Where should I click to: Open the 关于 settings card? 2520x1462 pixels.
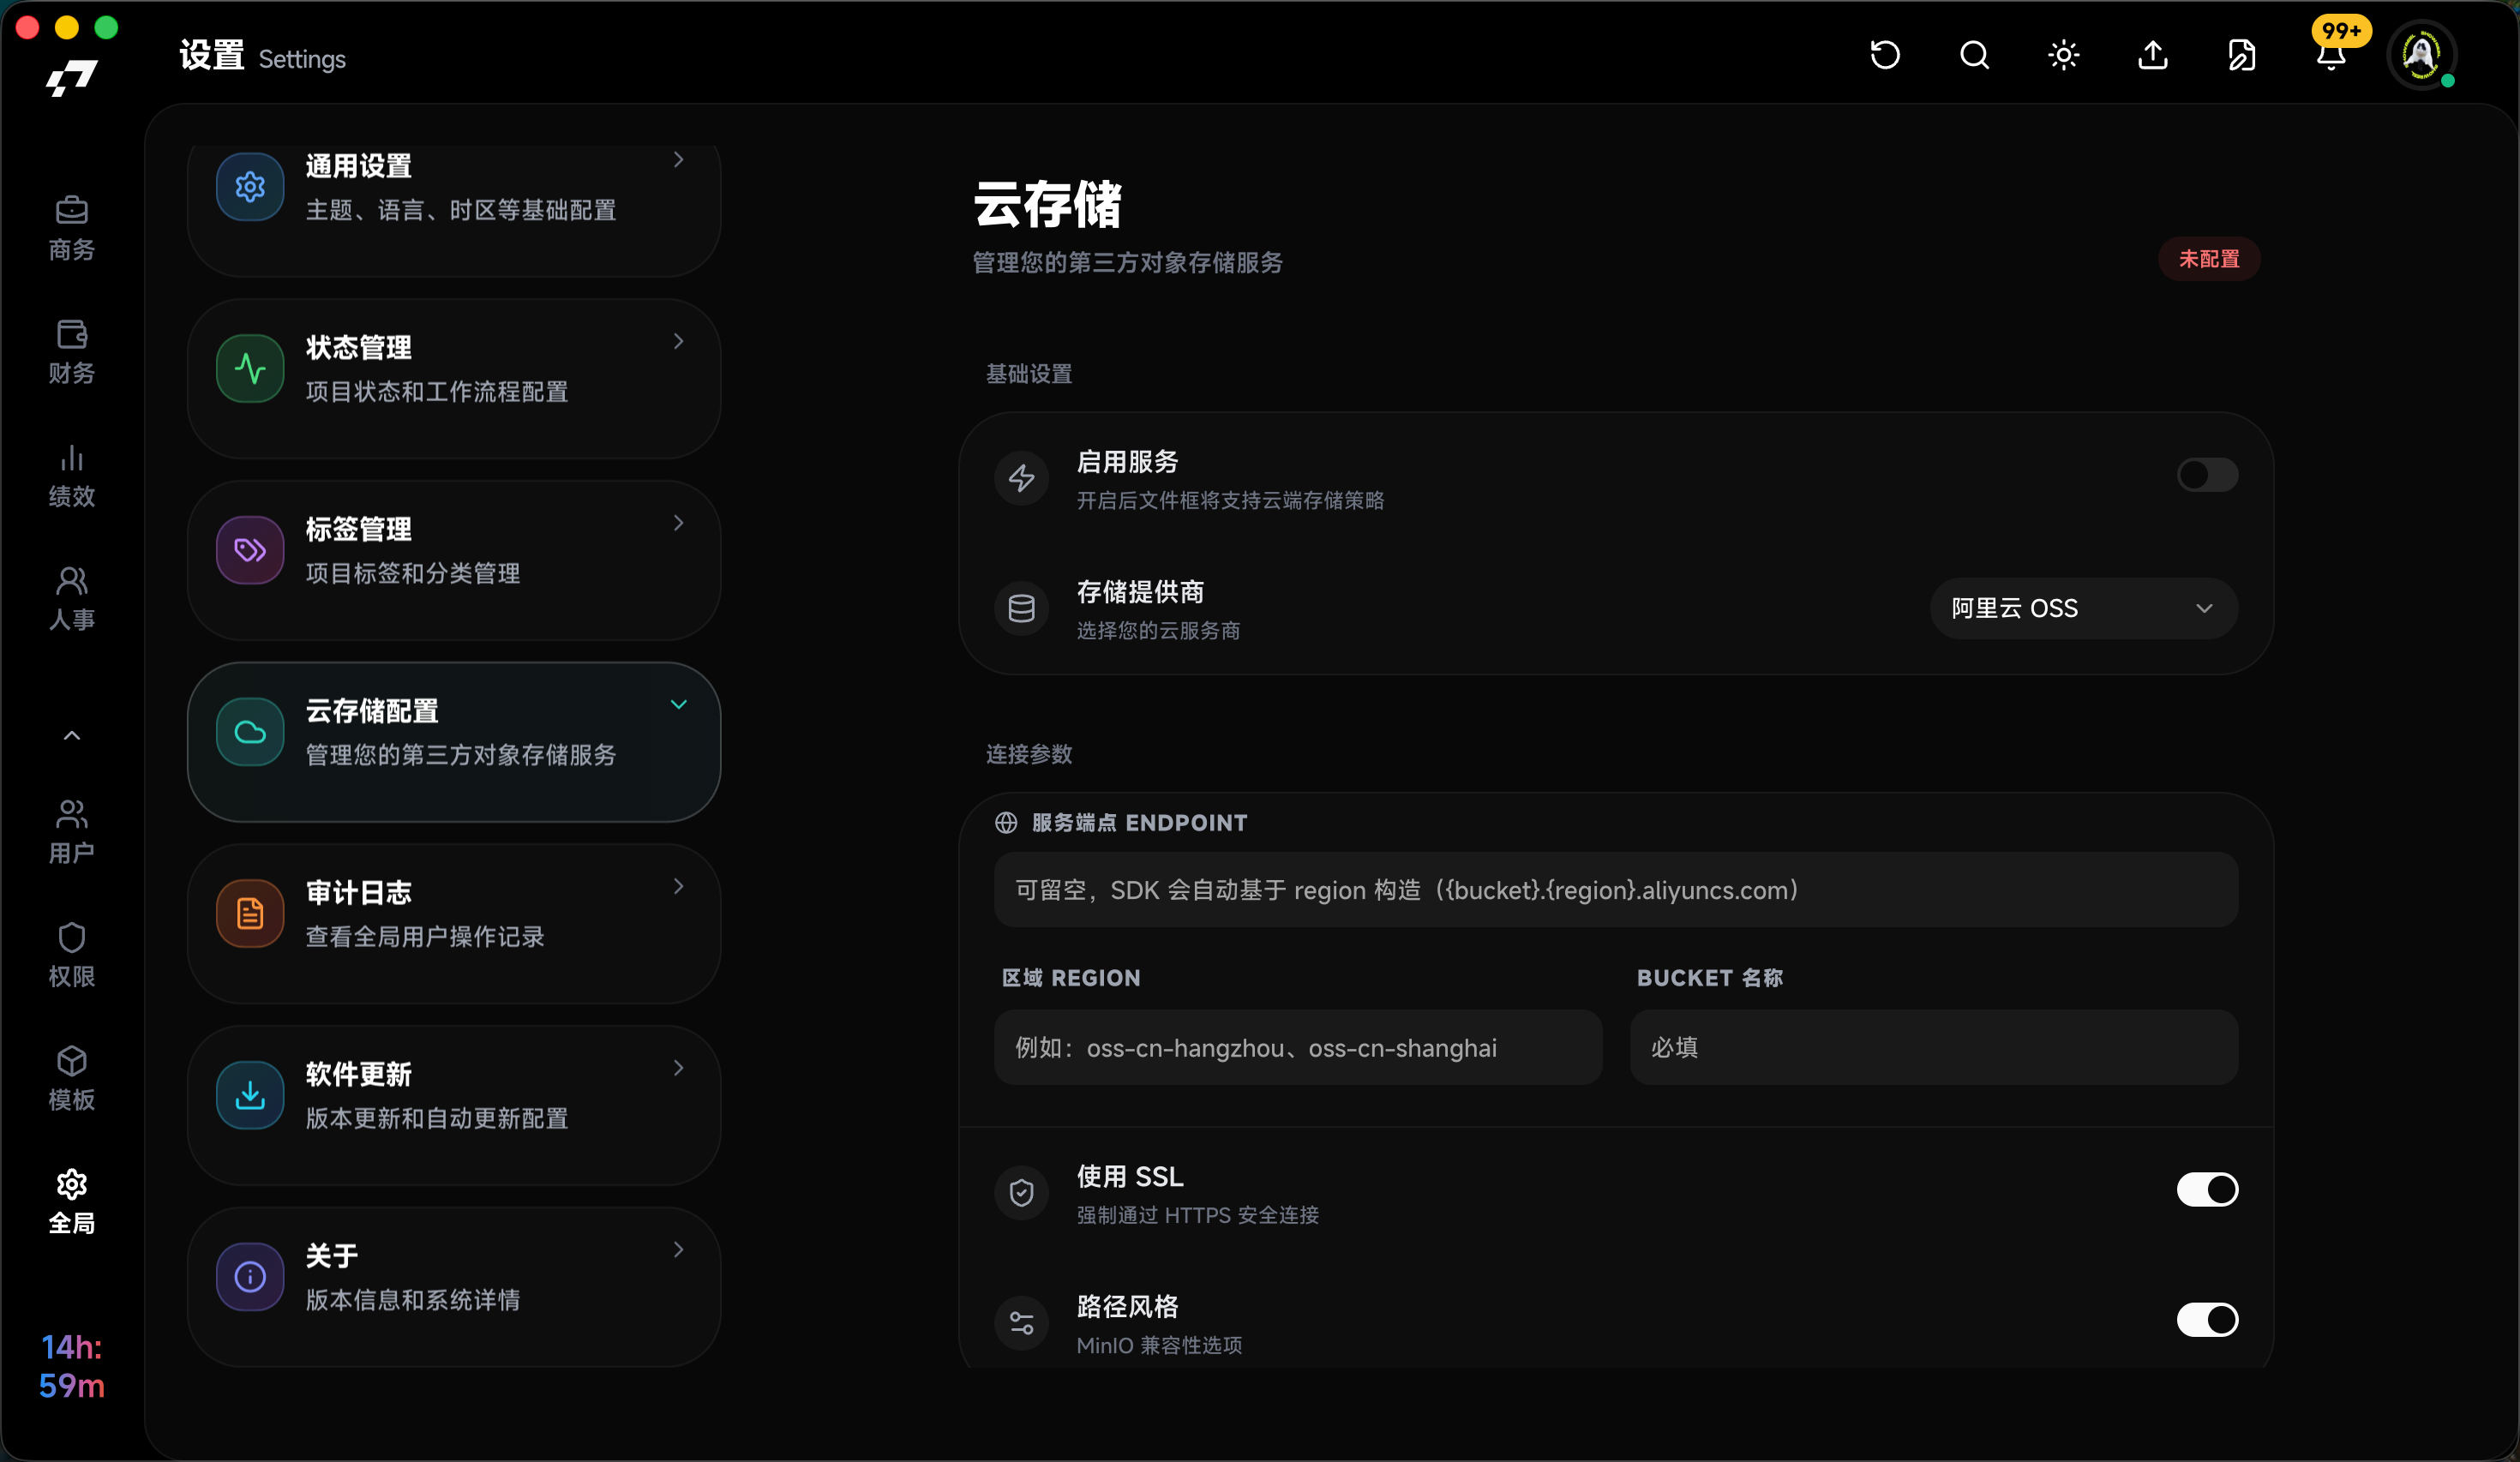click(453, 1287)
